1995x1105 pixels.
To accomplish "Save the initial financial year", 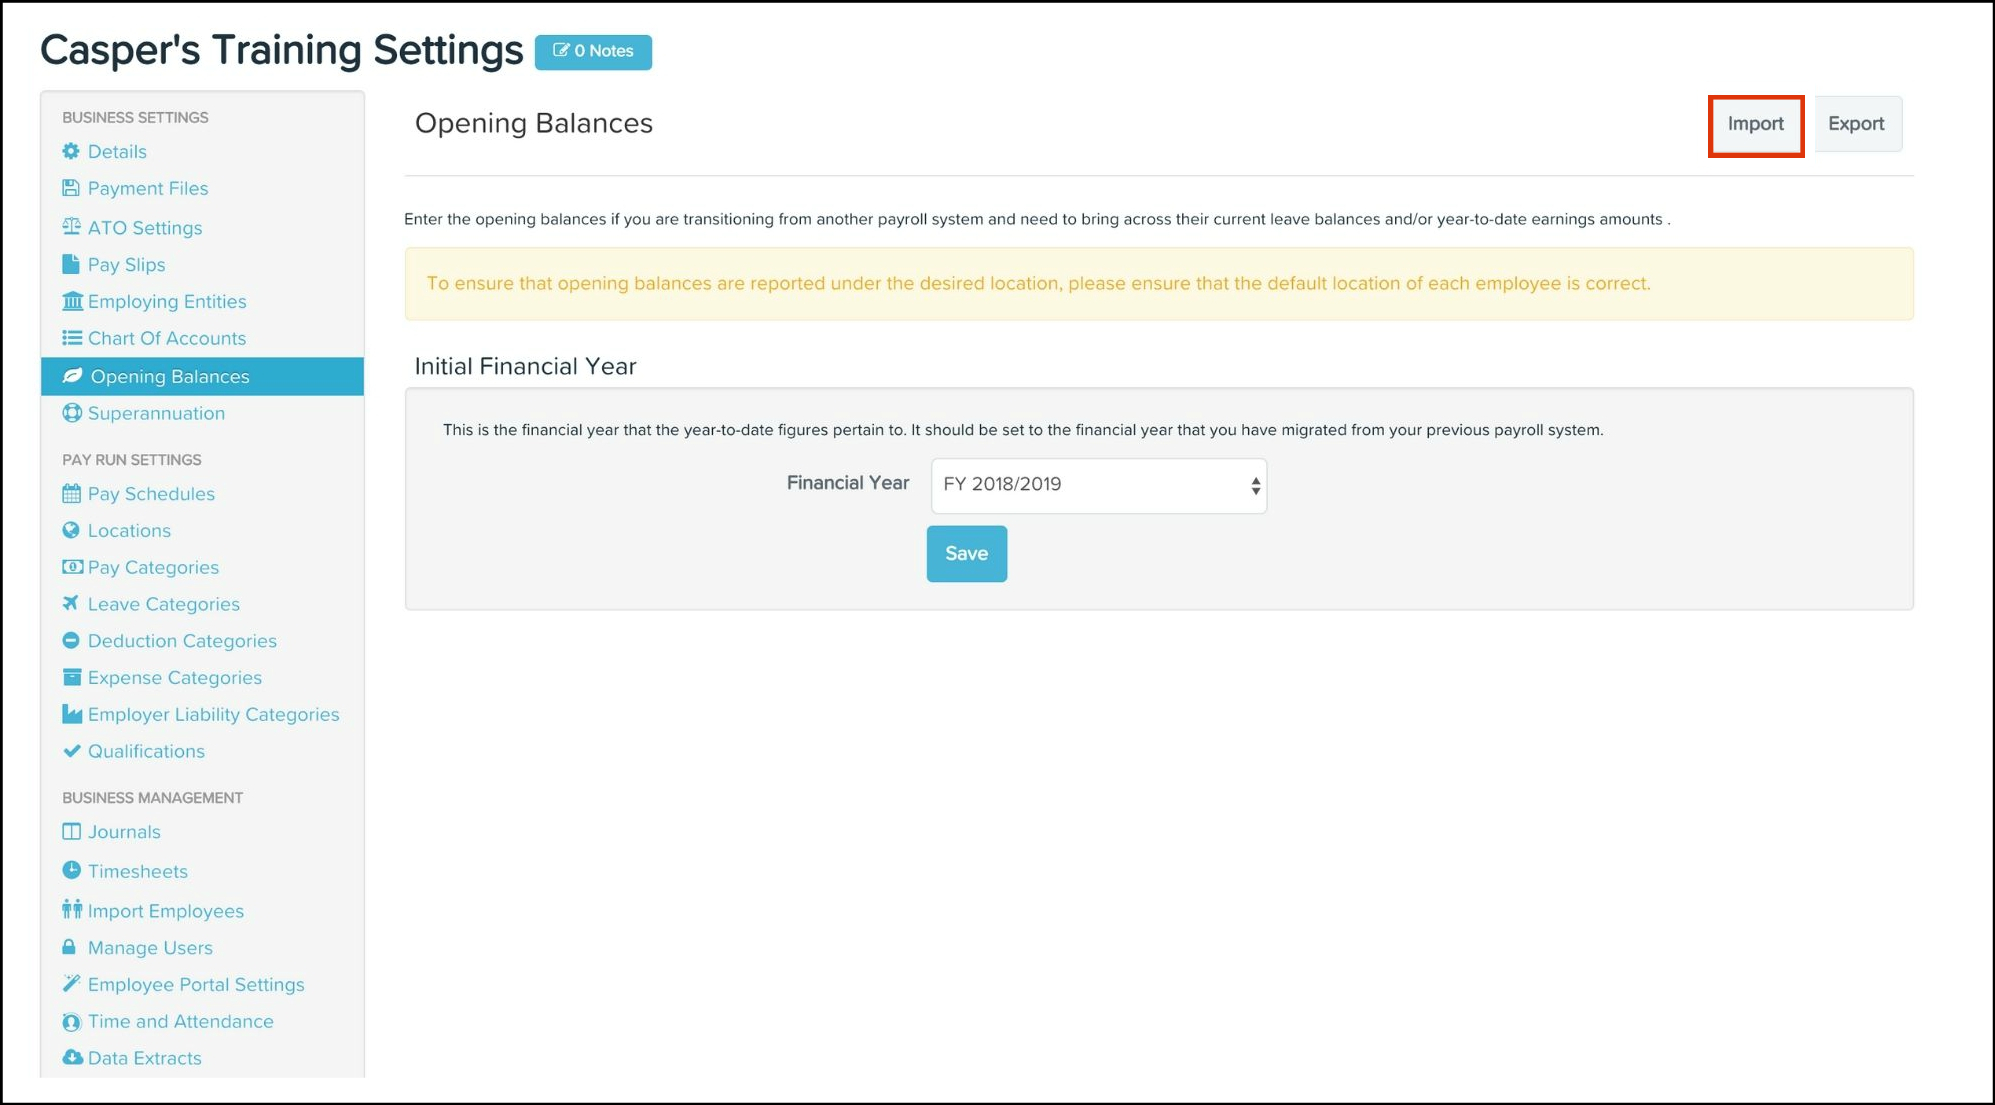I will [x=966, y=554].
